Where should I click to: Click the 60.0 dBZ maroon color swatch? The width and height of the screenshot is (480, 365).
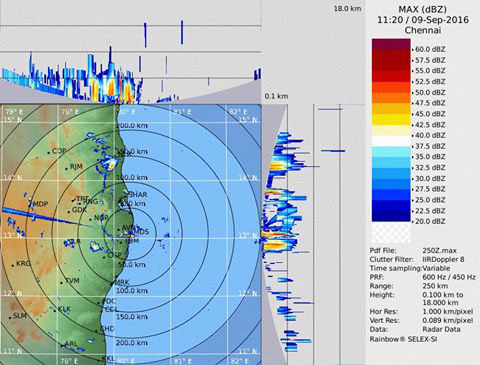click(x=391, y=44)
